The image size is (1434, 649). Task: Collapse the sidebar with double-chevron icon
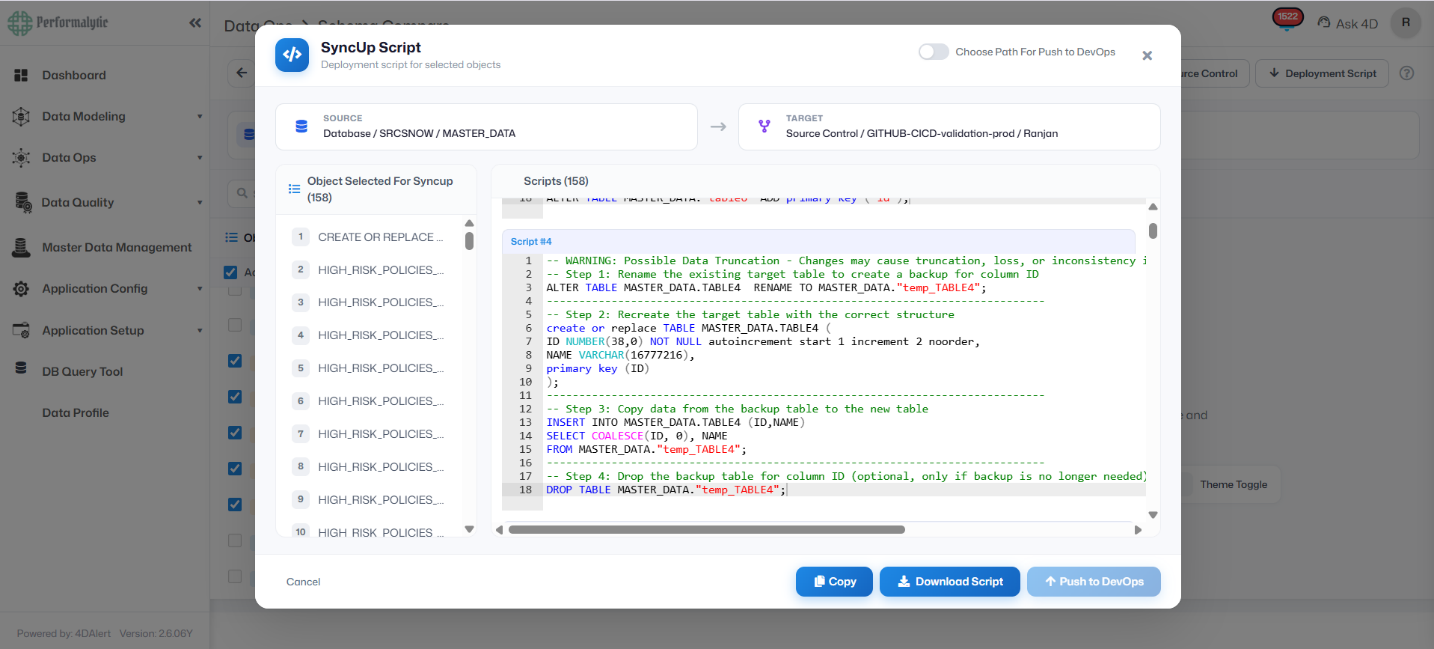tap(194, 23)
